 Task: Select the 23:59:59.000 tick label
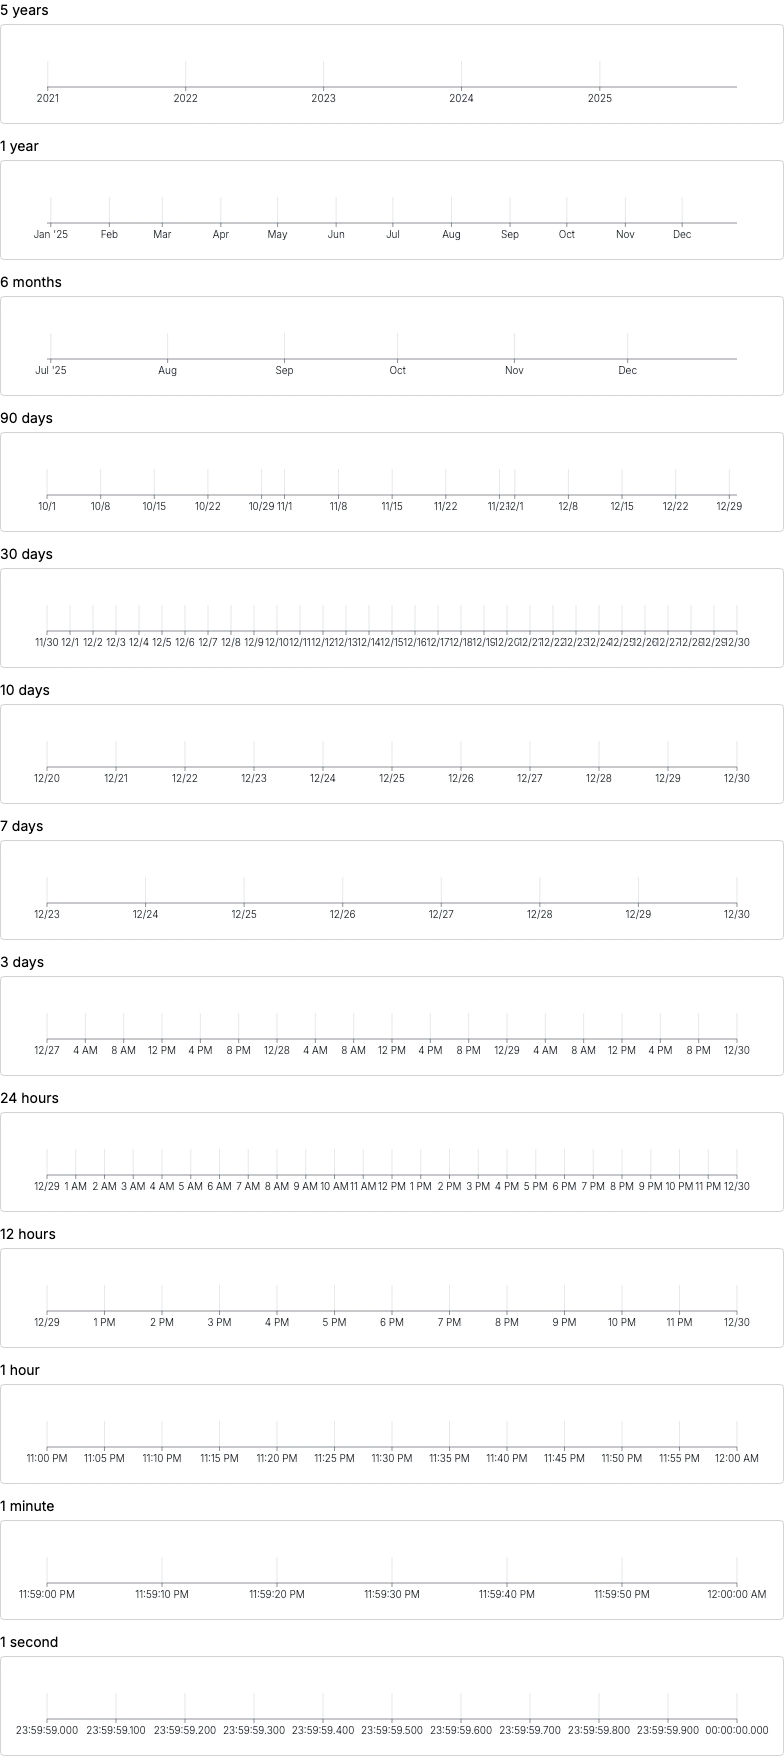[47, 1730]
